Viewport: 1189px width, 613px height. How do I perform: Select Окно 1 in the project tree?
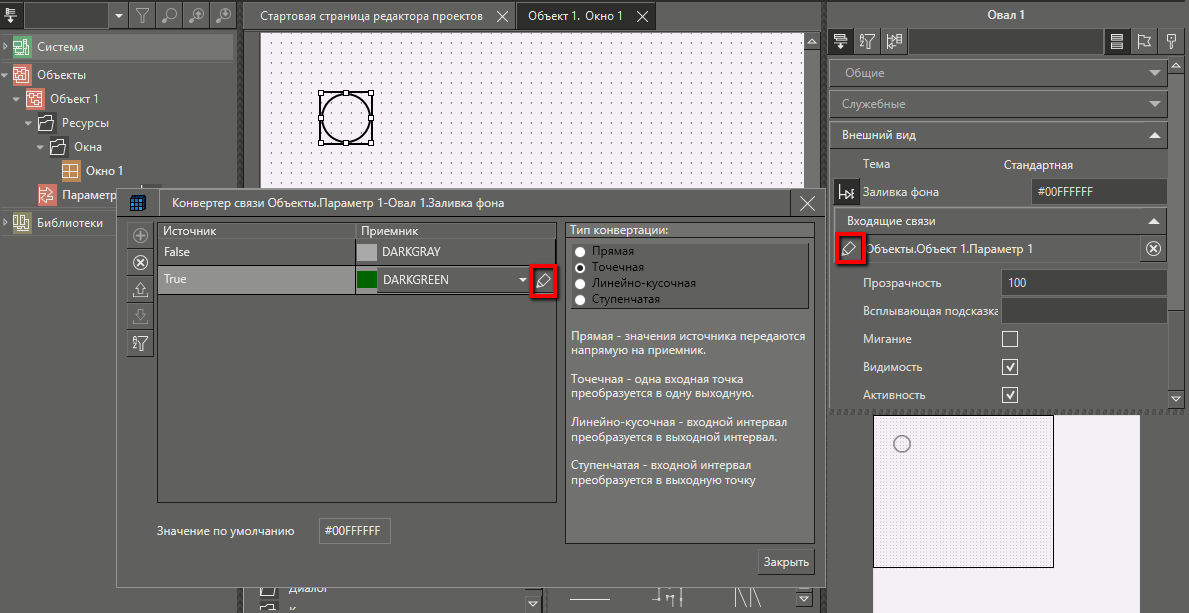[104, 171]
